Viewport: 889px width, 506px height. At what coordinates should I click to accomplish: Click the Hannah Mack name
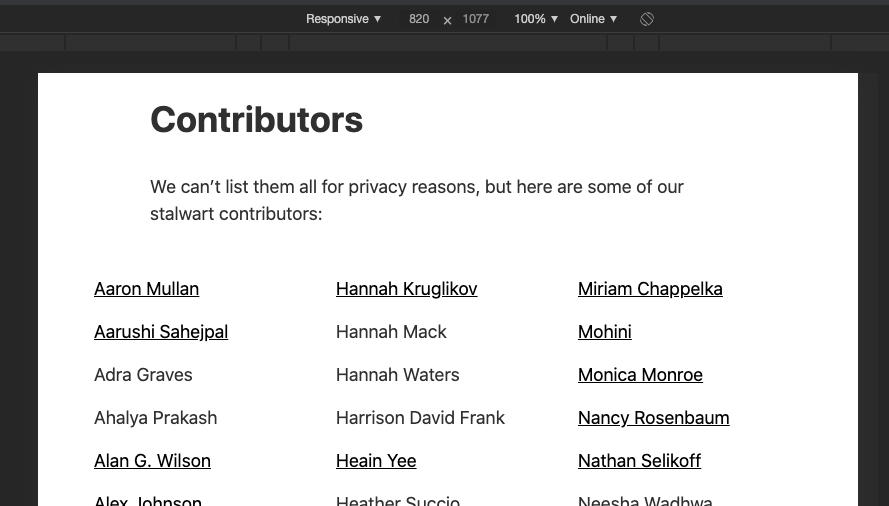(x=391, y=332)
